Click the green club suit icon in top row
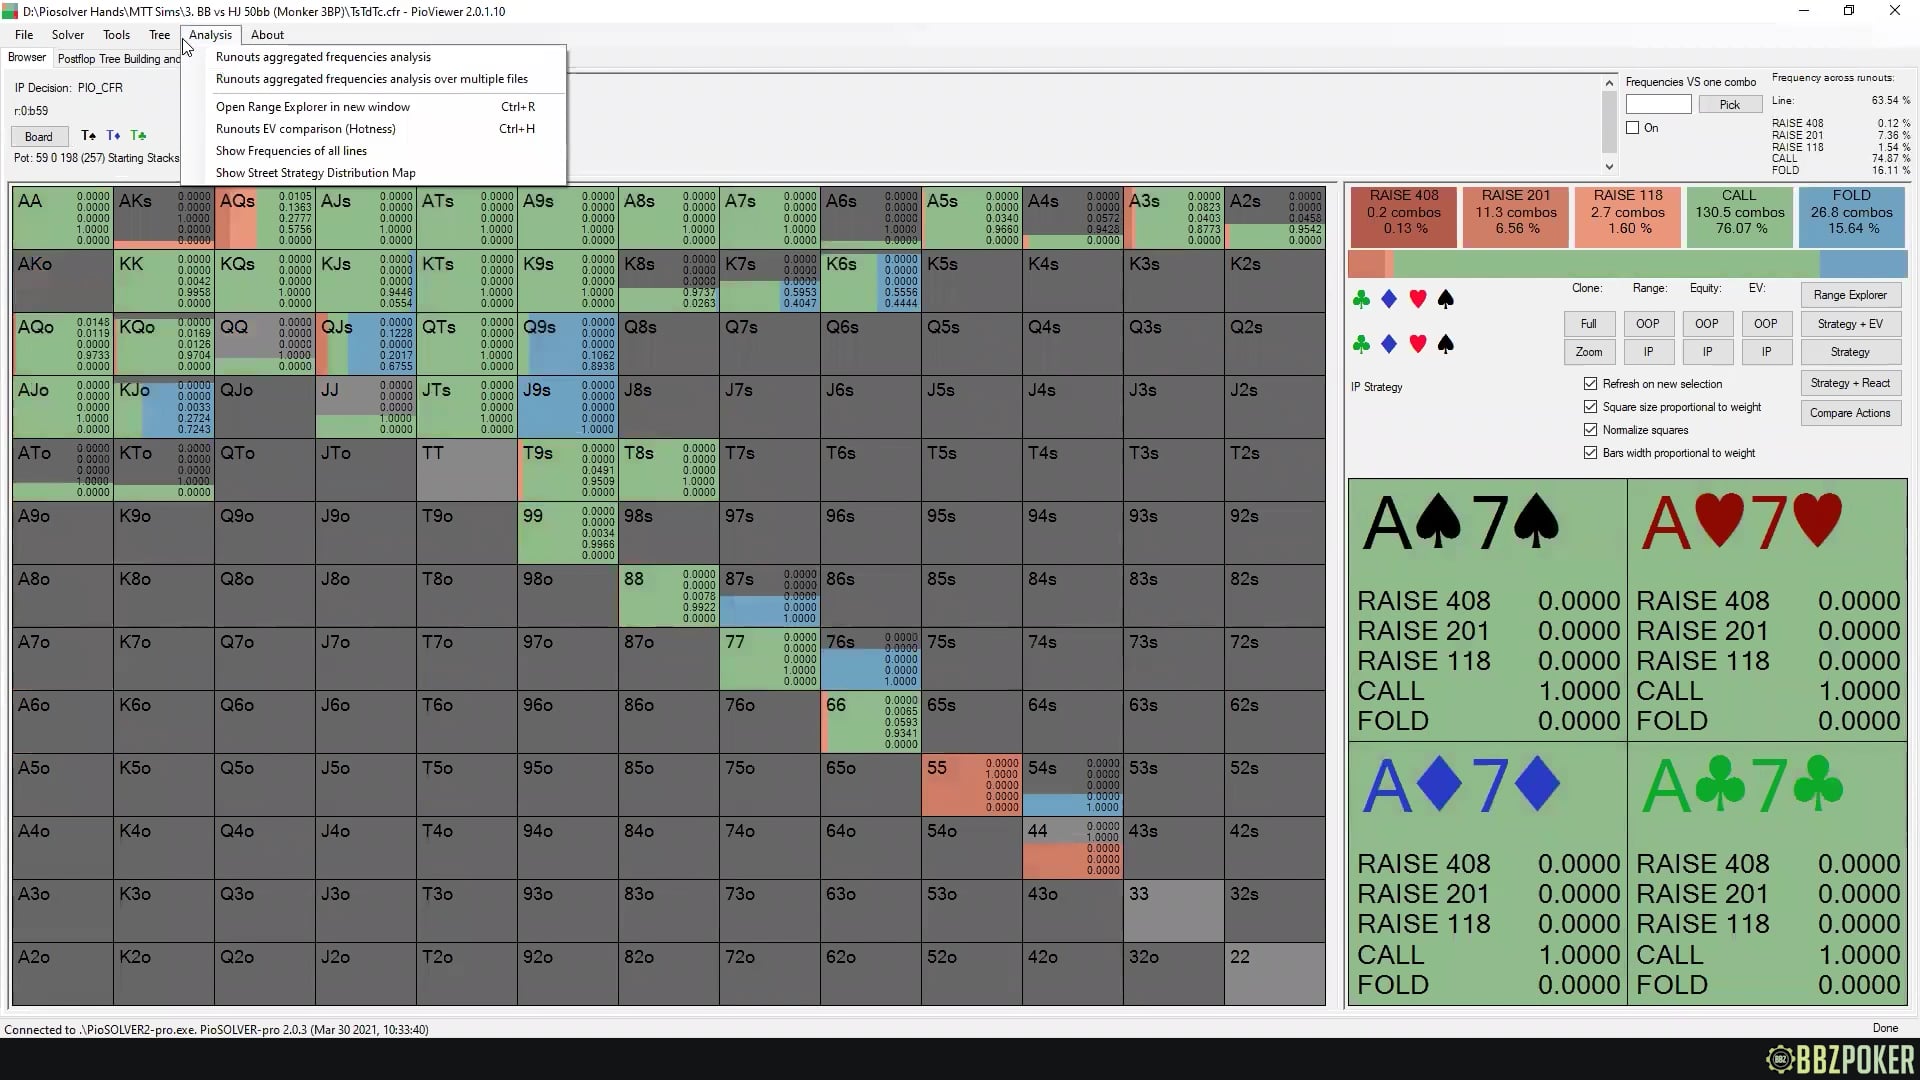Viewport: 1920px width, 1080px height. click(x=1360, y=299)
